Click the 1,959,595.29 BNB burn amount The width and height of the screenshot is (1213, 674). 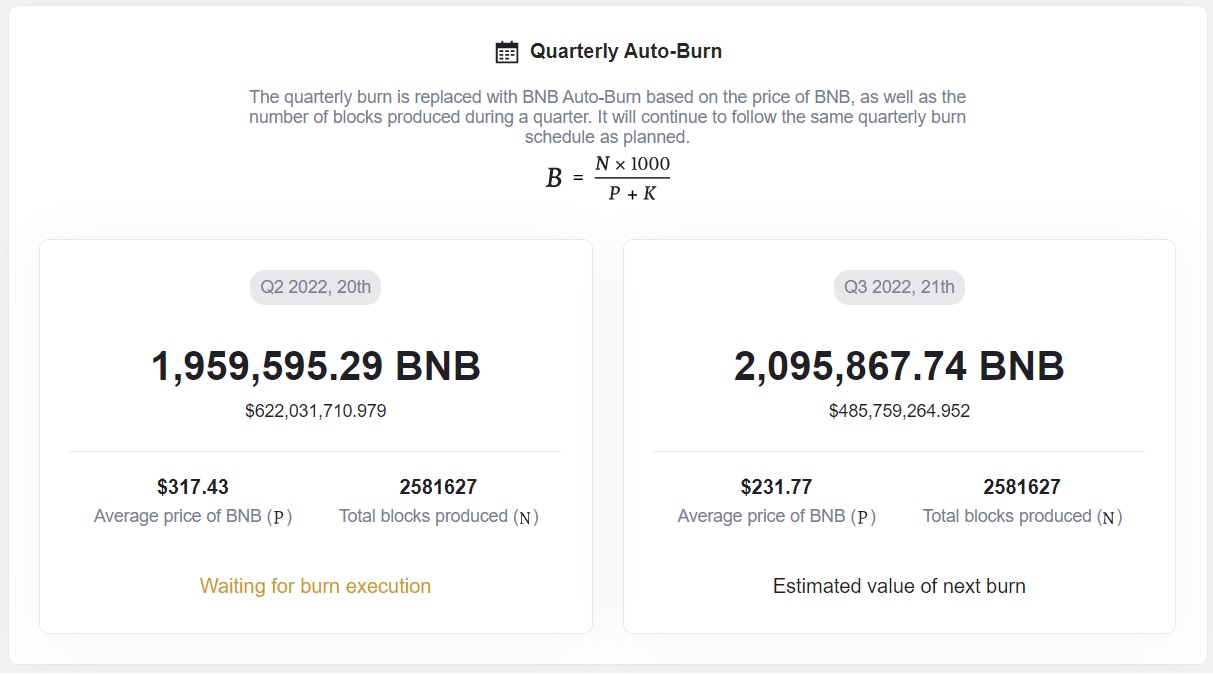pyautogui.click(x=315, y=365)
